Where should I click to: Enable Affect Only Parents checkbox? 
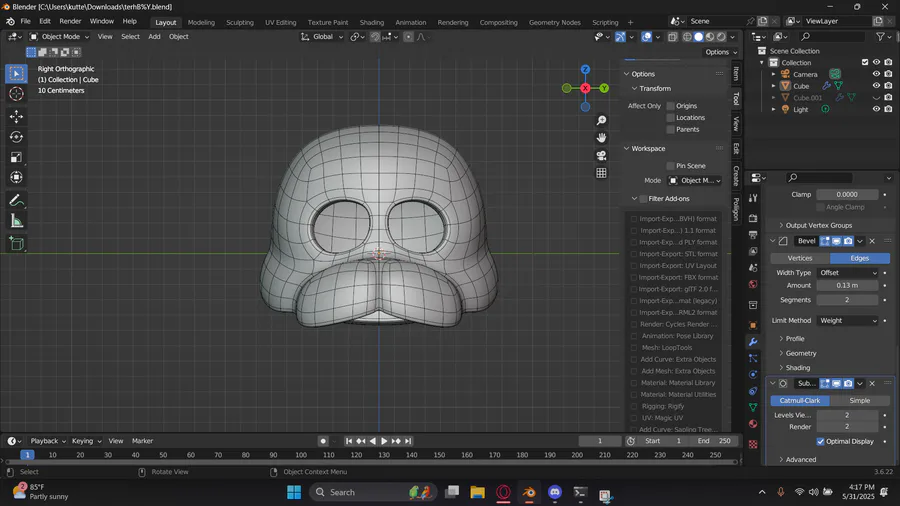coord(670,129)
